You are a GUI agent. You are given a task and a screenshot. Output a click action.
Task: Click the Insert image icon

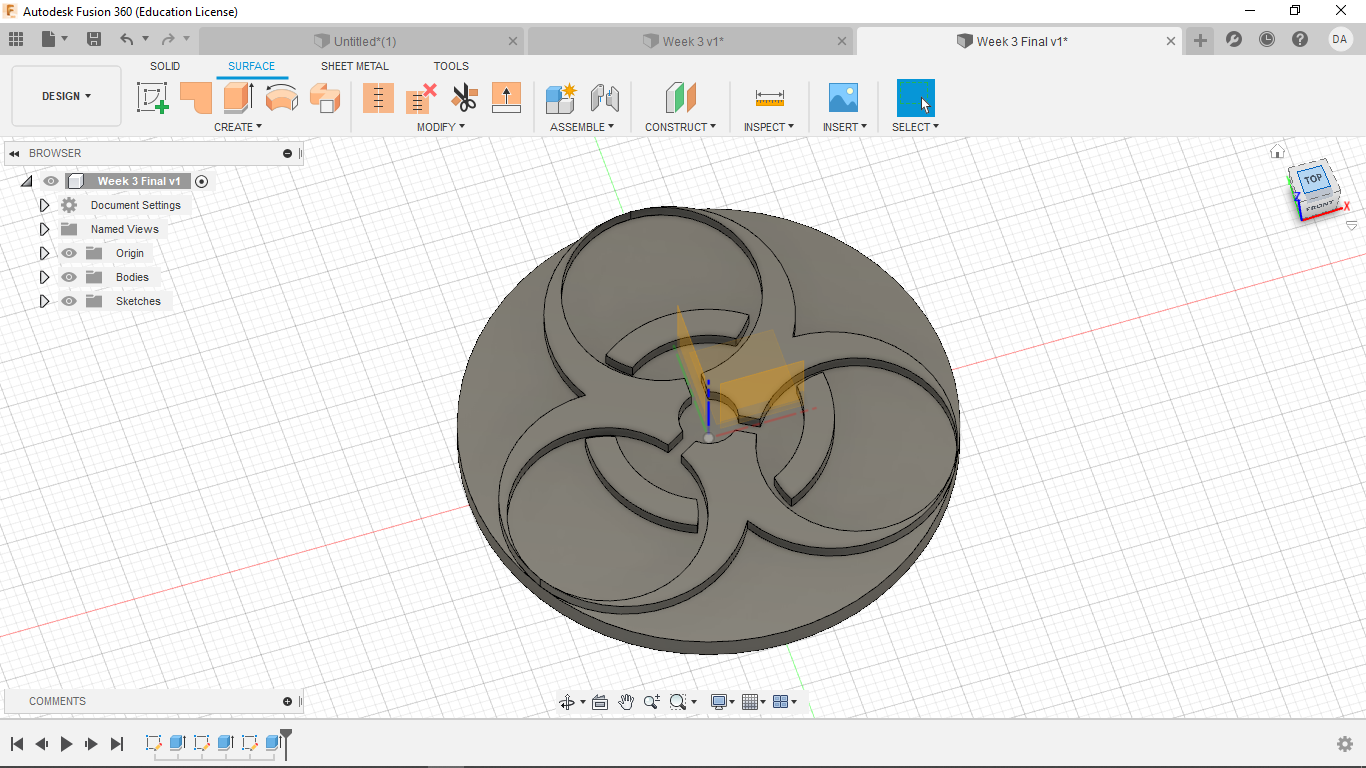tap(844, 97)
